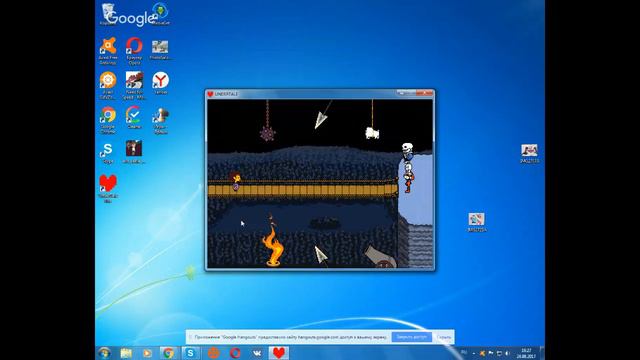Open Windows Explorer from the taskbar
The width and height of the screenshot is (640, 360).
[126, 353]
